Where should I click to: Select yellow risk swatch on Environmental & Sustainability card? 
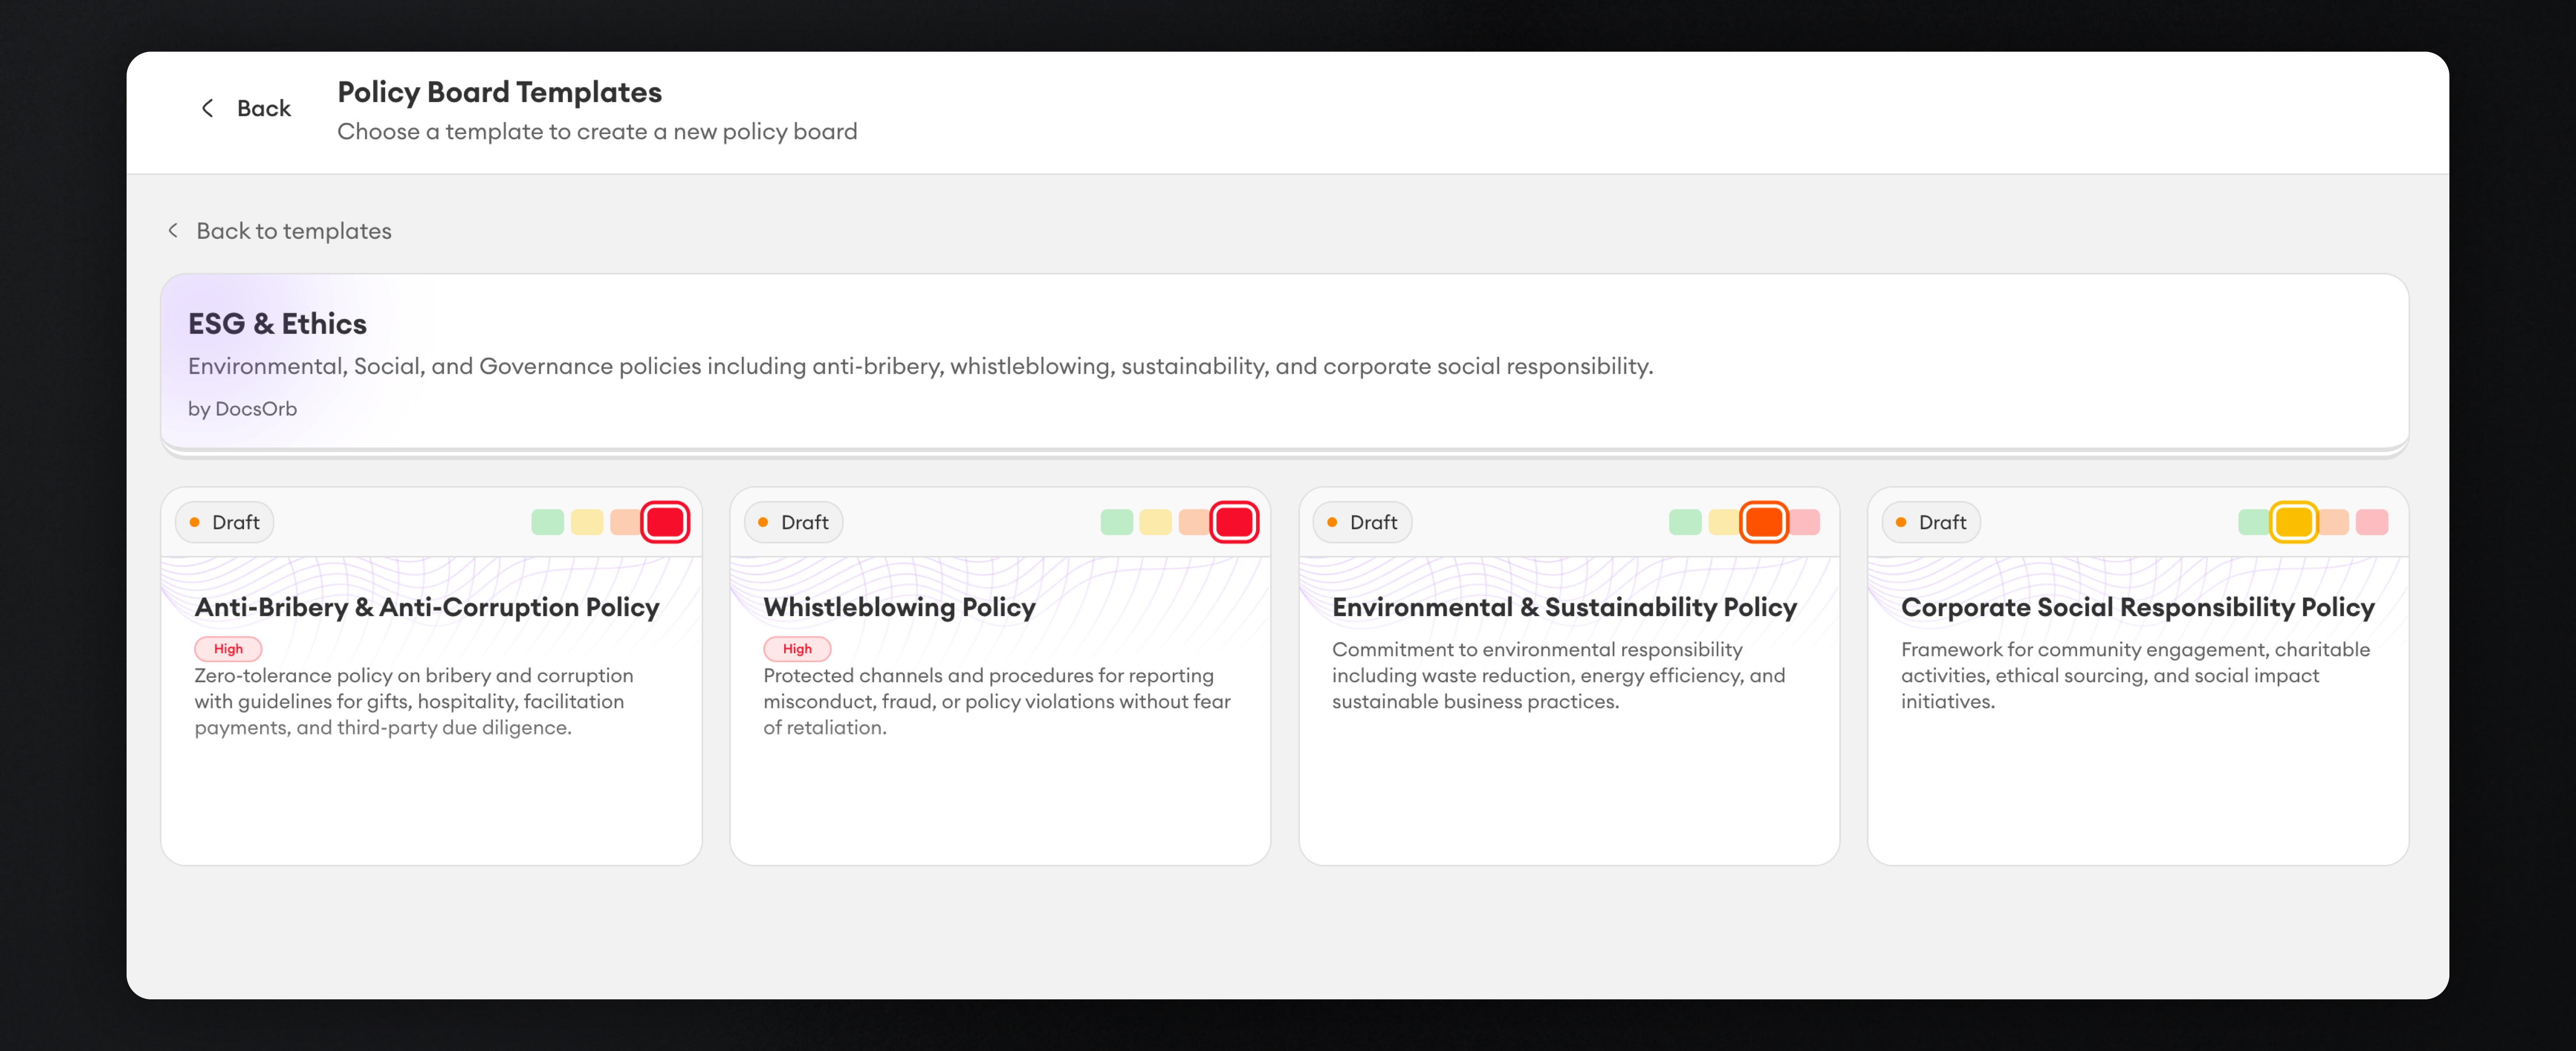point(1724,522)
